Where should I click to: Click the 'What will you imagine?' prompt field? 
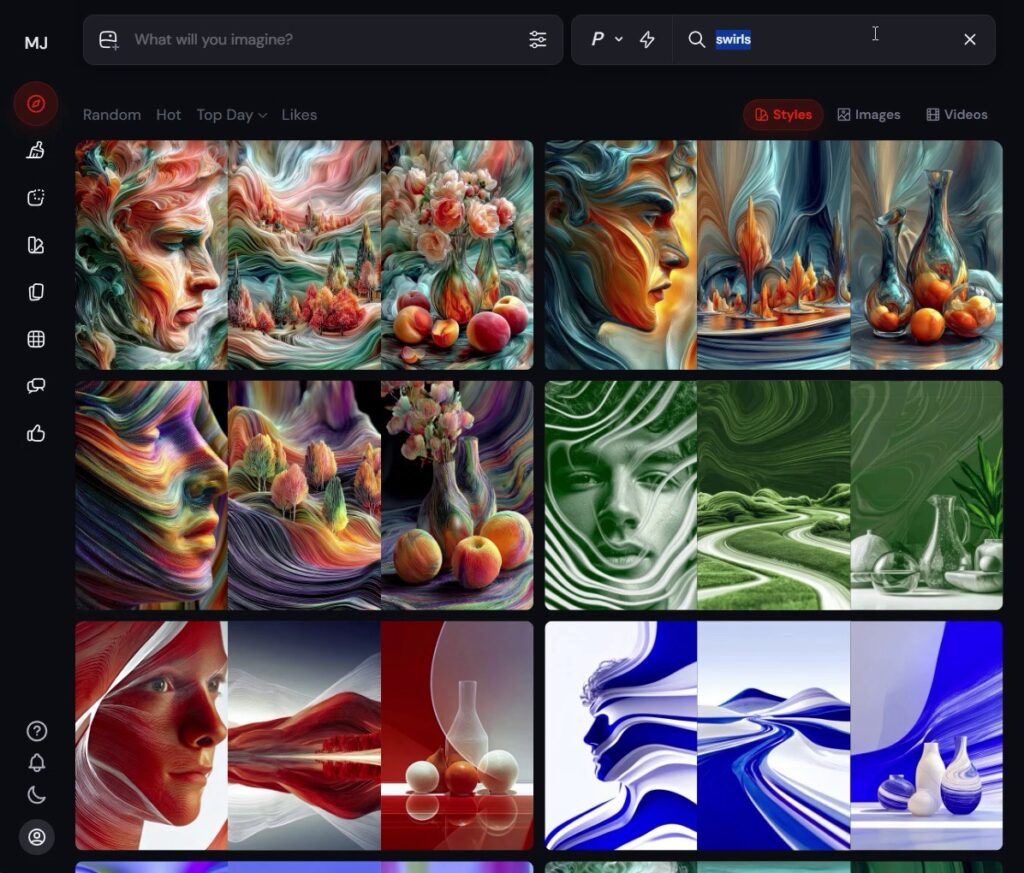[320, 40]
